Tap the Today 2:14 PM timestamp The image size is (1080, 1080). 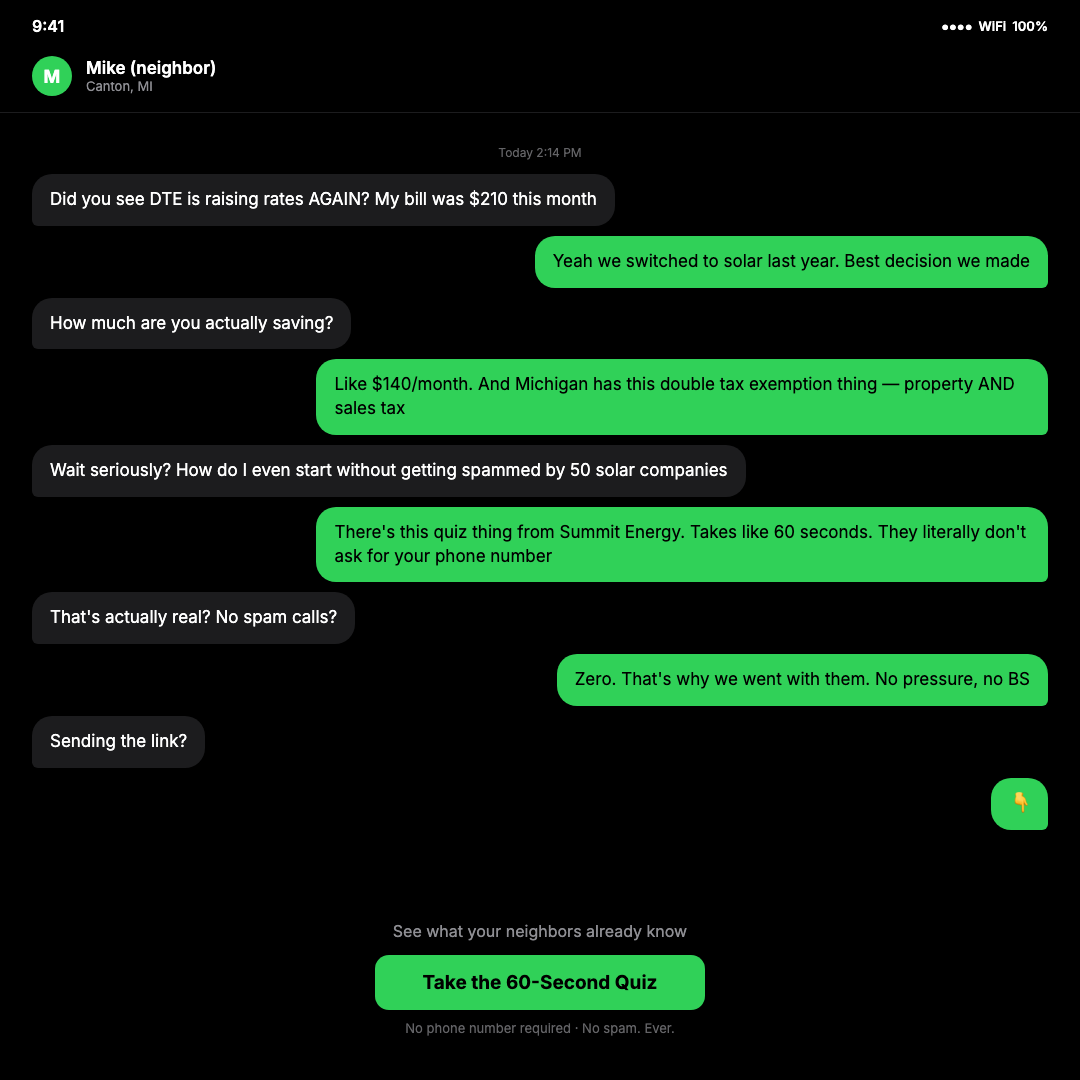[x=540, y=153]
